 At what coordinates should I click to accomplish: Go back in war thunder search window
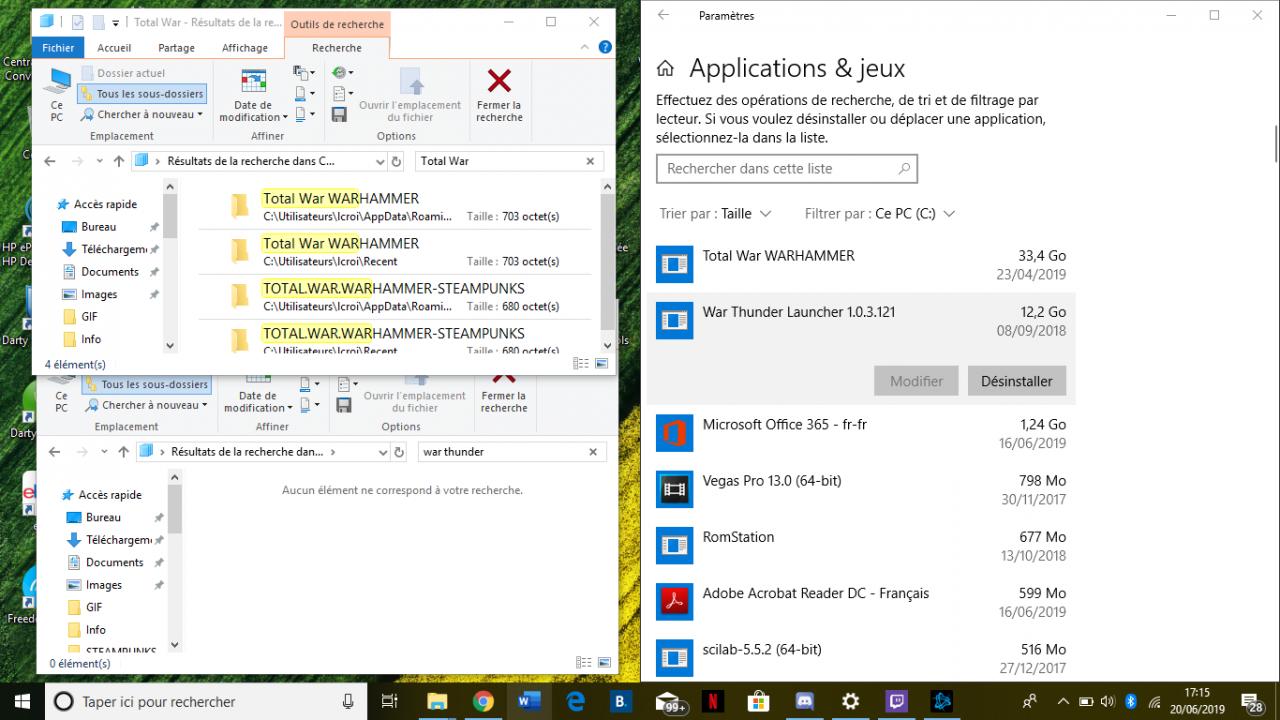click(54, 452)
